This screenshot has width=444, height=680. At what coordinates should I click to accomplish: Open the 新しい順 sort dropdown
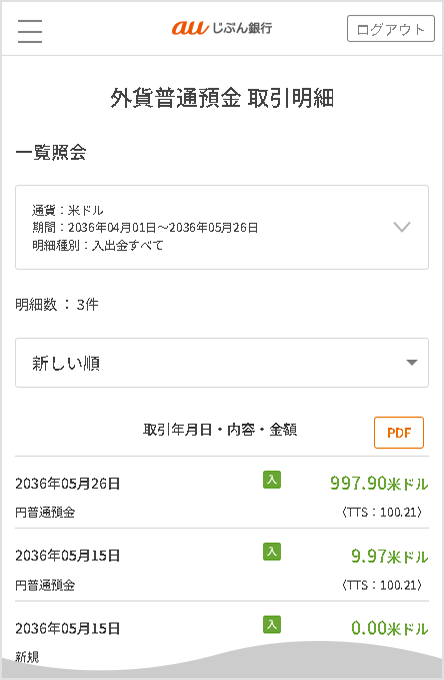tap(222, 363)
